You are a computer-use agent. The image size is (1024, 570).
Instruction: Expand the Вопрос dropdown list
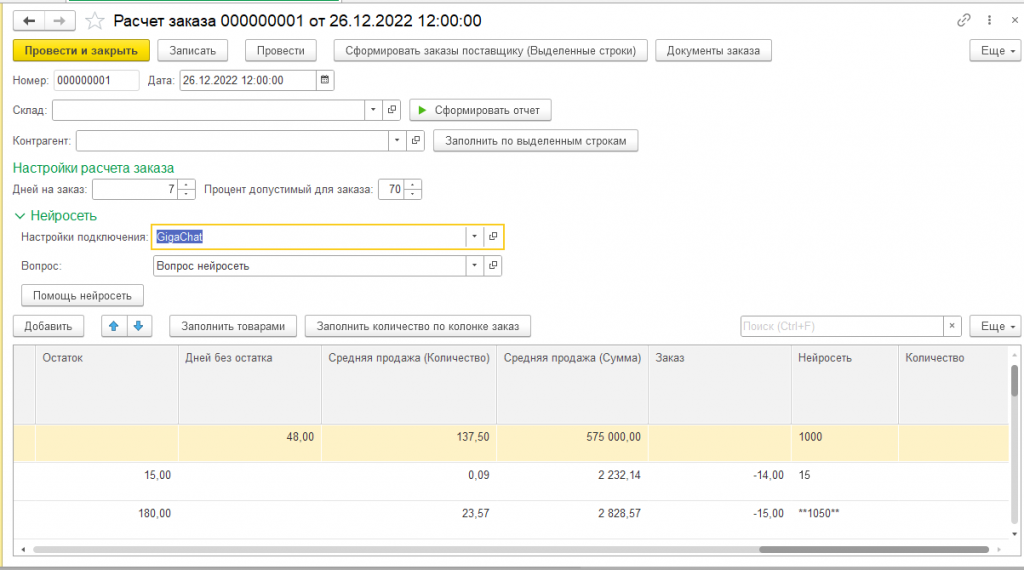(x=474, y=266)
